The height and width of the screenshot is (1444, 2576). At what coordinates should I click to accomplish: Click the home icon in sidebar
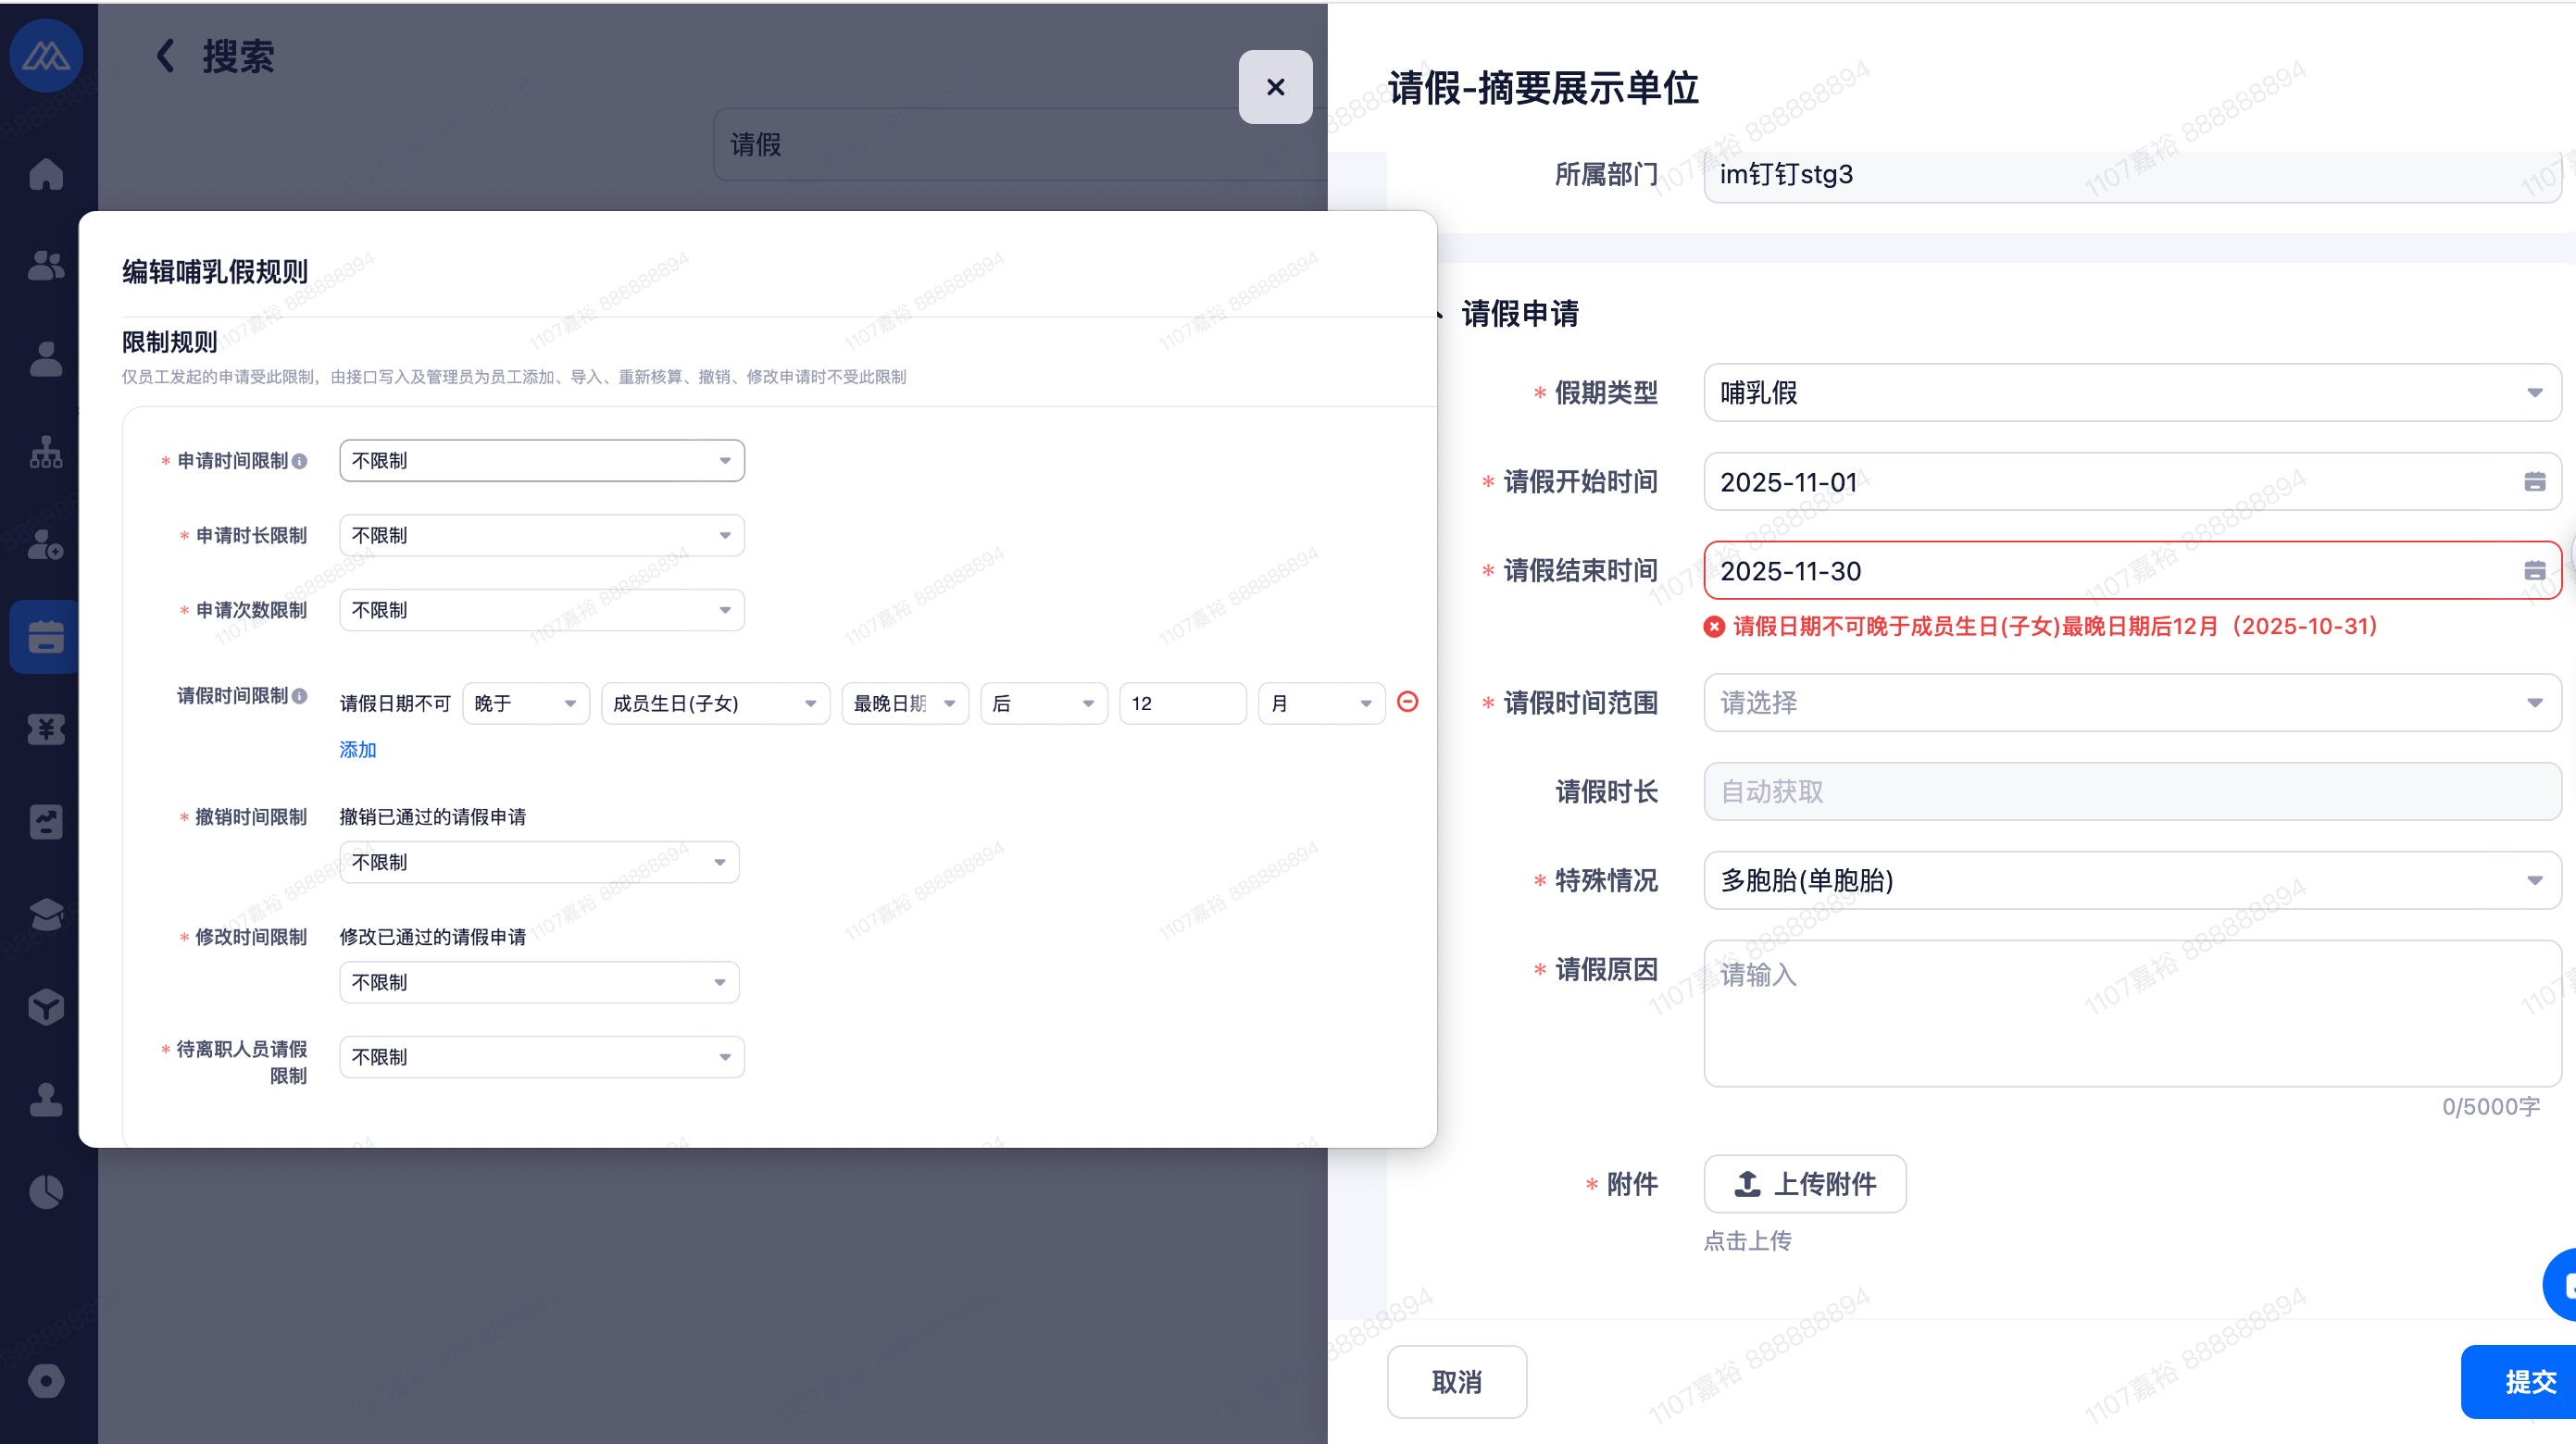(x=46, y=174)
